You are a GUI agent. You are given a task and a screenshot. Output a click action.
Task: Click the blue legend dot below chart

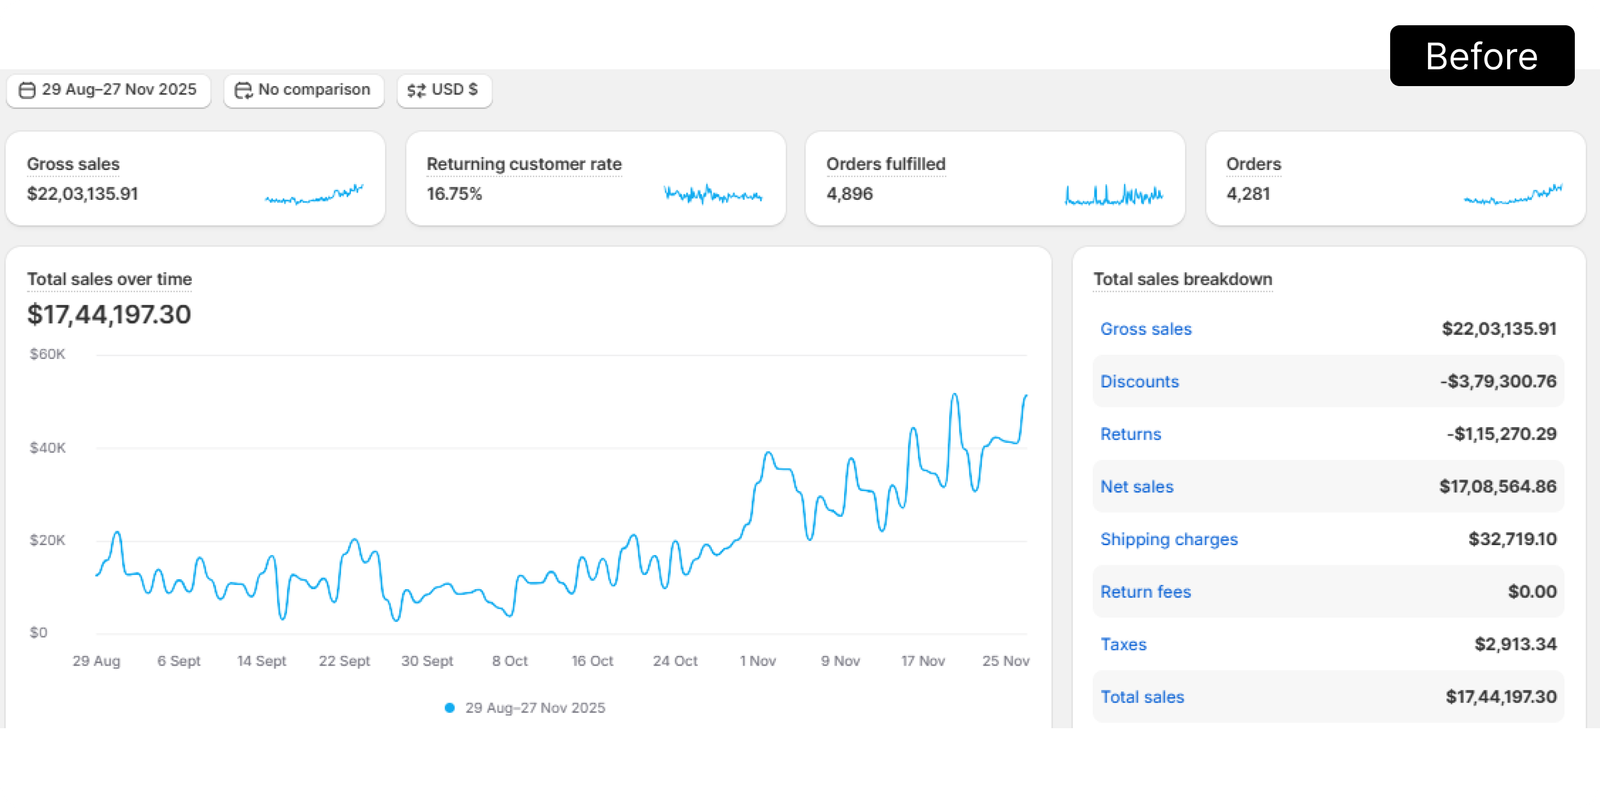point(450,708)
